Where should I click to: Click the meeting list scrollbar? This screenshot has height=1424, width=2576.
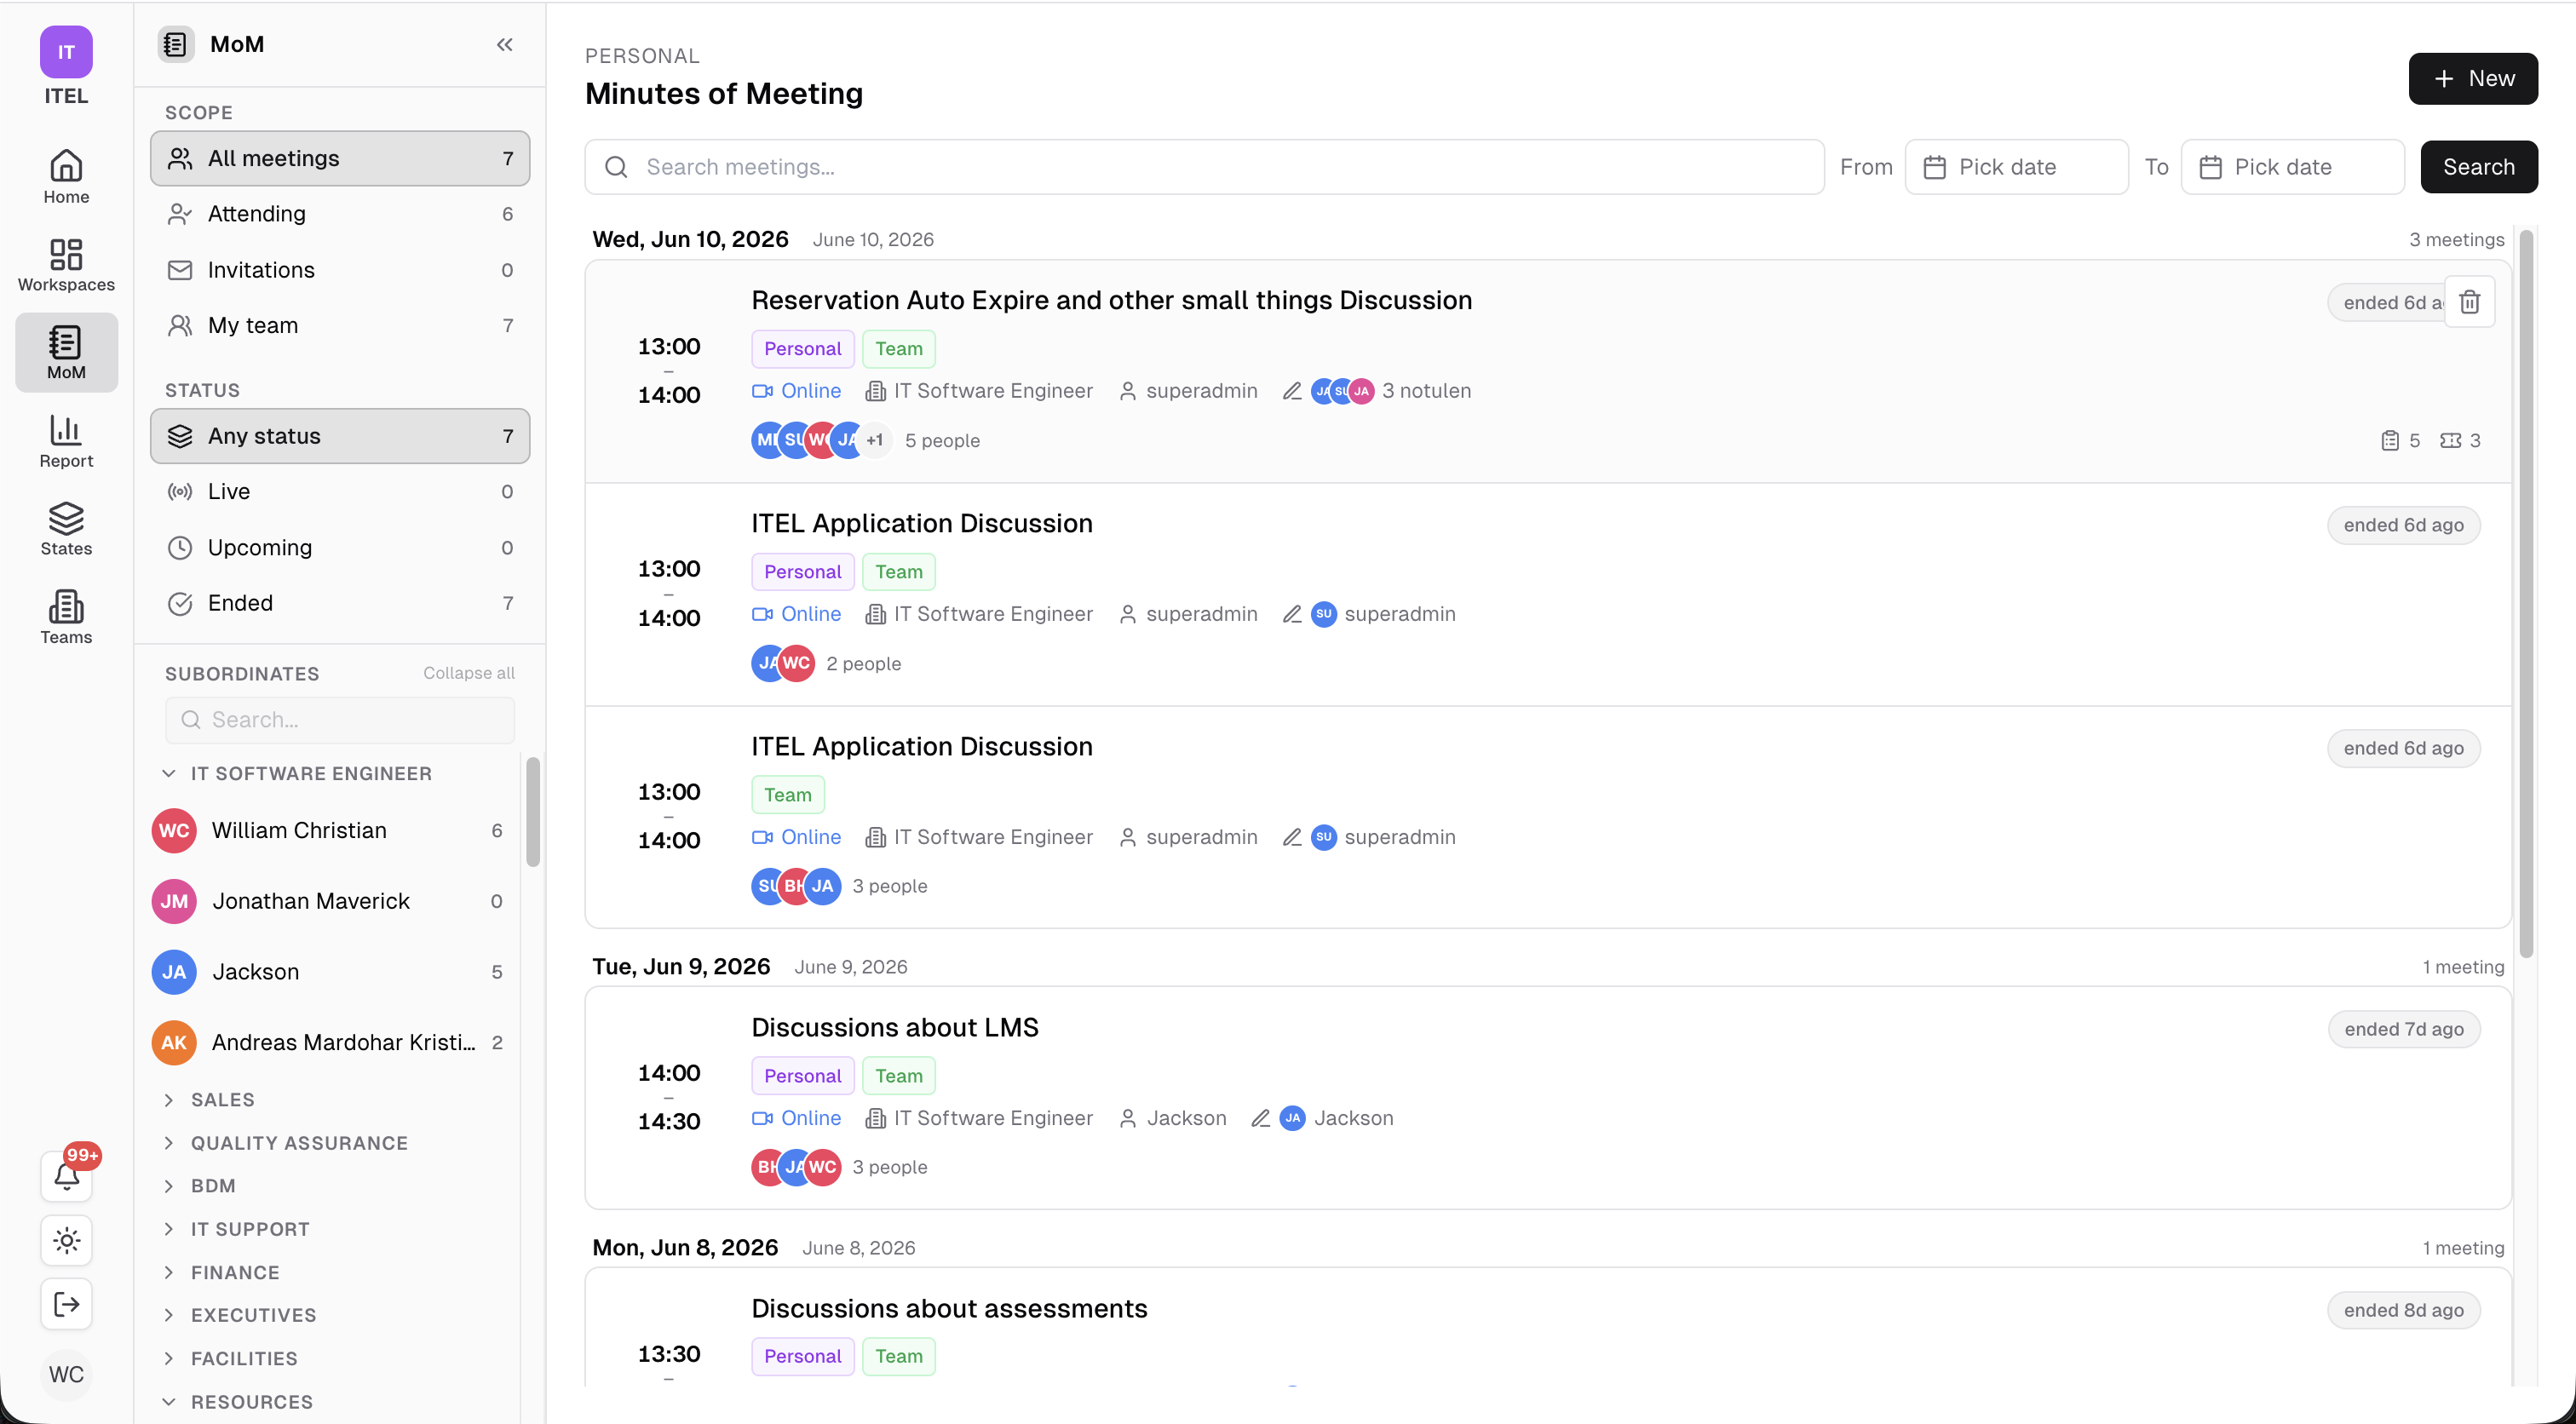[x=2526, y=595]
